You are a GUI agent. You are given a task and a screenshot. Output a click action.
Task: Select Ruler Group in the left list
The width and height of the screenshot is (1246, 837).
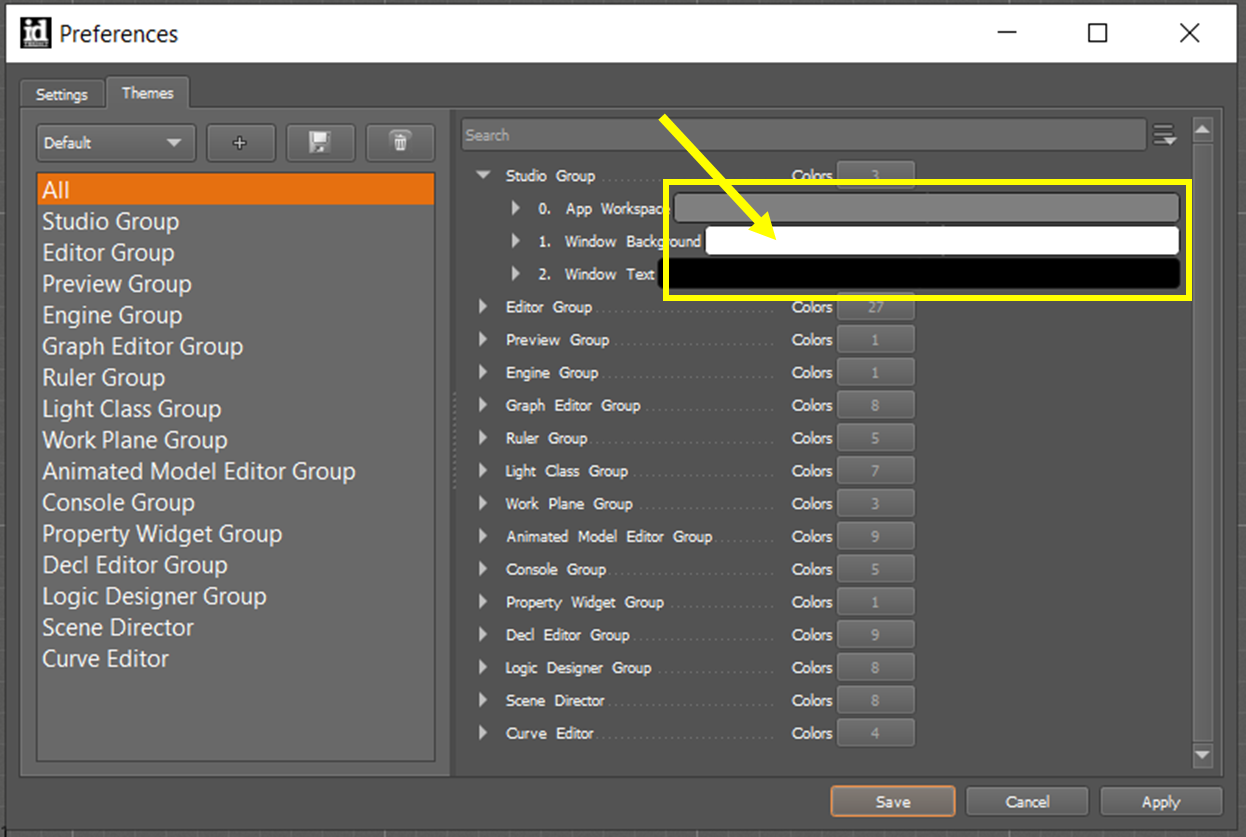(236, 378)
